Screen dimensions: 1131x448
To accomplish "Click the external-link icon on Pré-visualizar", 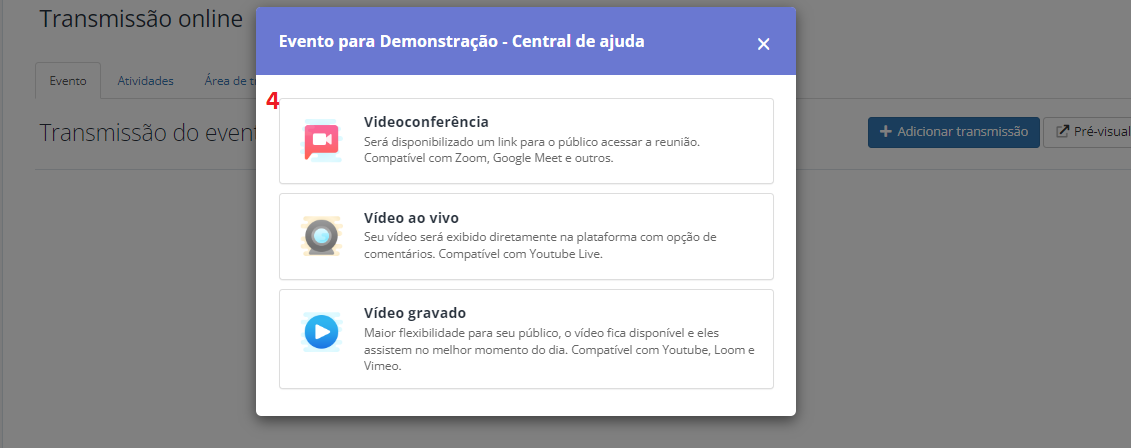I will pos(1062,131).
